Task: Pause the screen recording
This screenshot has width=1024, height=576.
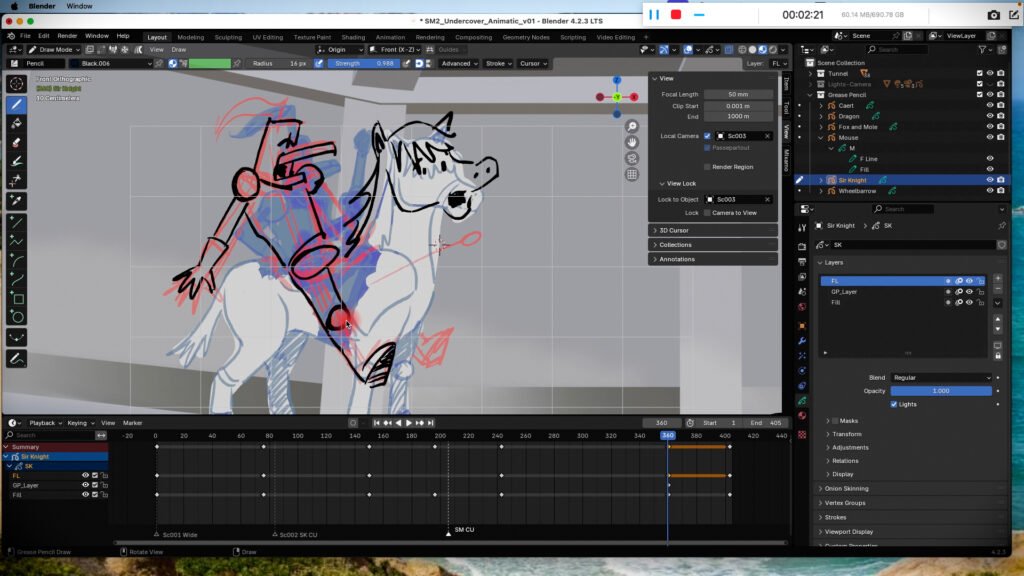Action: 654,14
